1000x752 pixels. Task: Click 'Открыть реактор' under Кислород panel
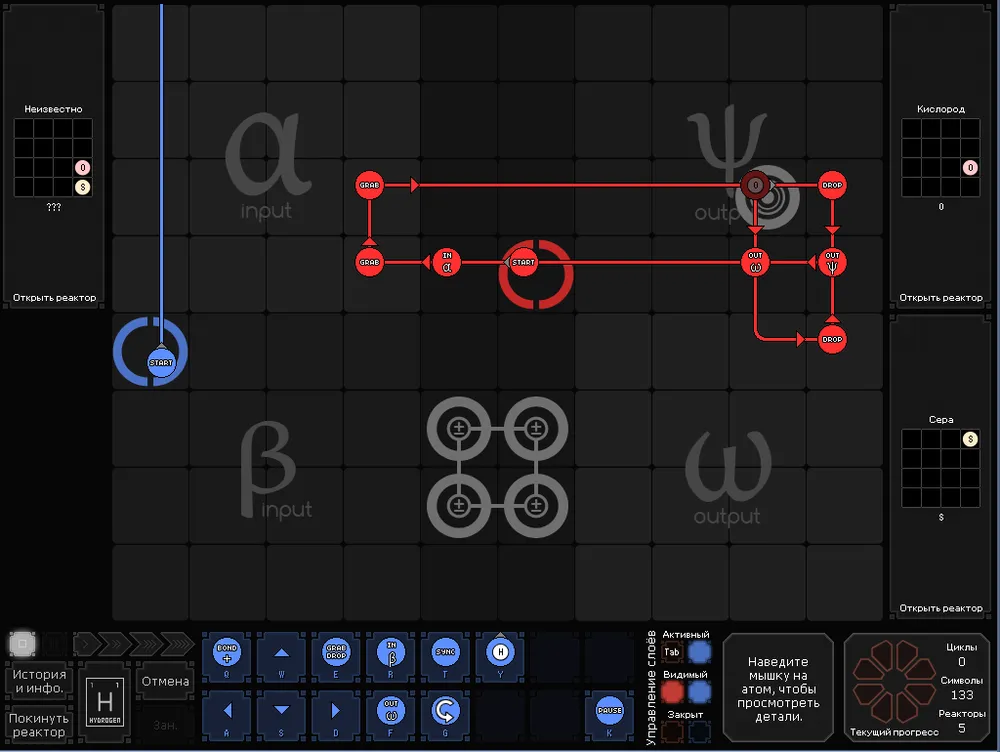pyautogui.click(x=941, y=298)
